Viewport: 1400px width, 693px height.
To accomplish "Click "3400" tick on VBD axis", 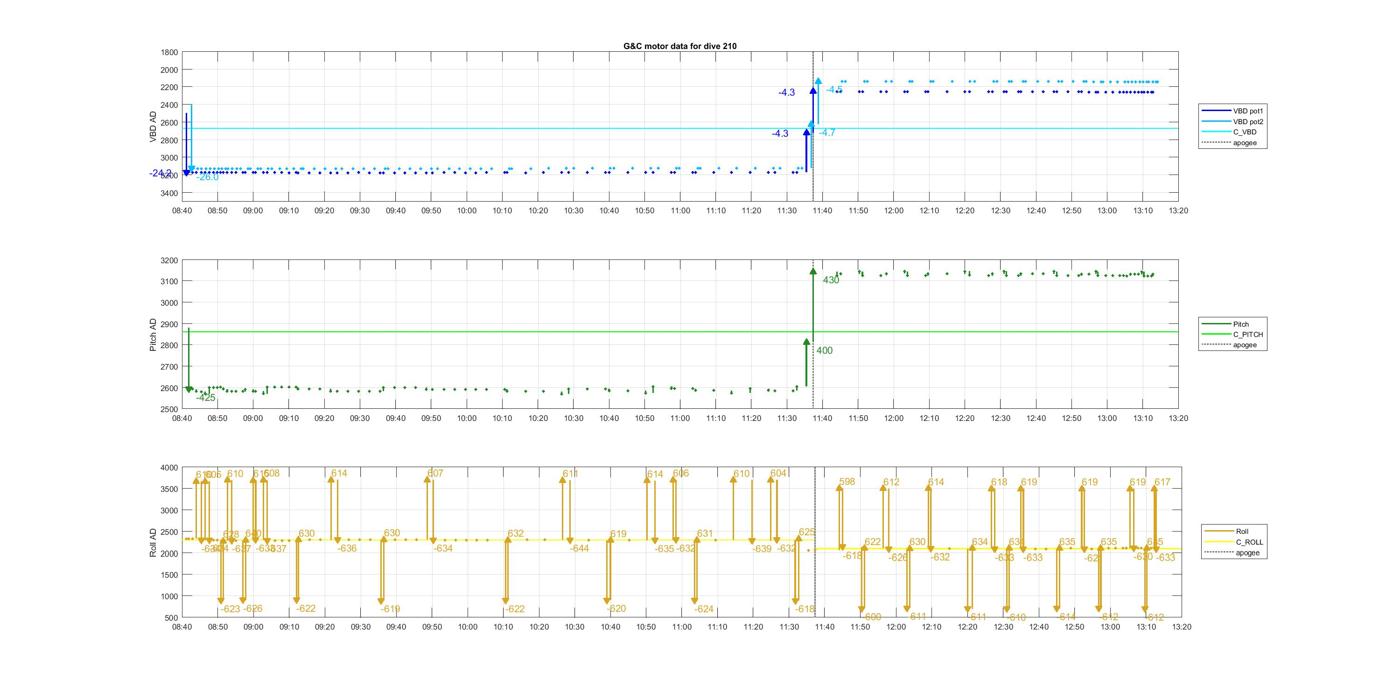I will [169, 193].
